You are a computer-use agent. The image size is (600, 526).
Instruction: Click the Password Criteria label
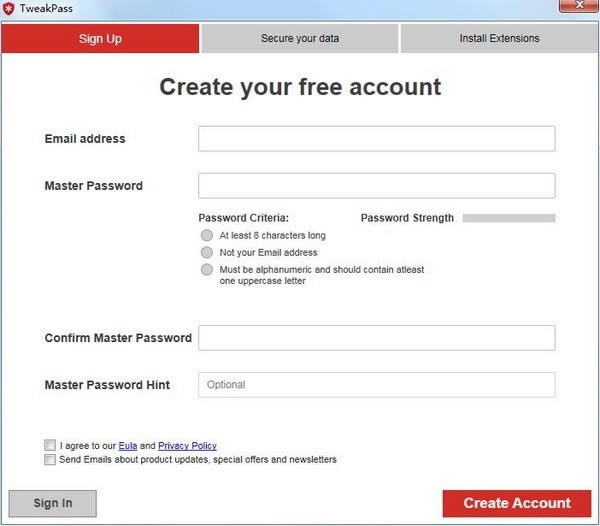(x=243, y=218)
